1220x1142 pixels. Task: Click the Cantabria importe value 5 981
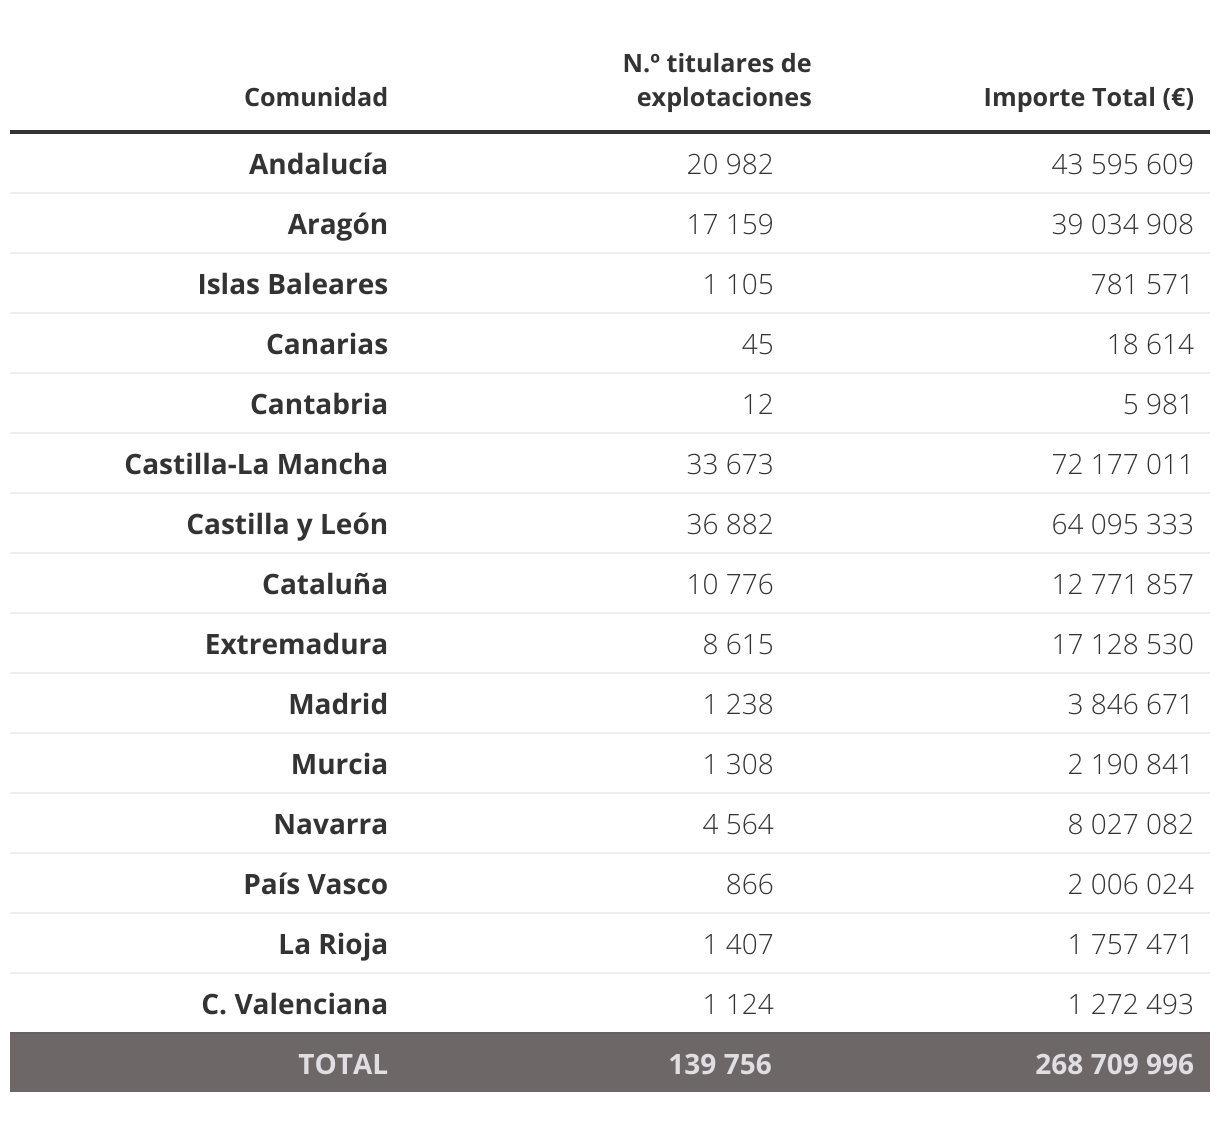pos(1157,404)
